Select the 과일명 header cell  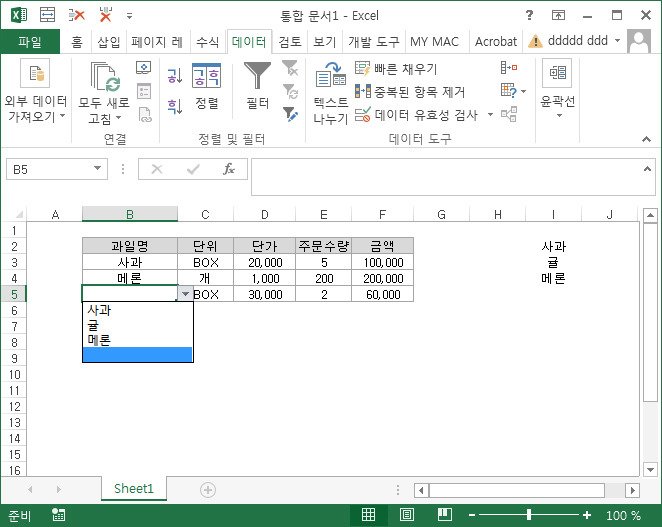click(130, 246)
